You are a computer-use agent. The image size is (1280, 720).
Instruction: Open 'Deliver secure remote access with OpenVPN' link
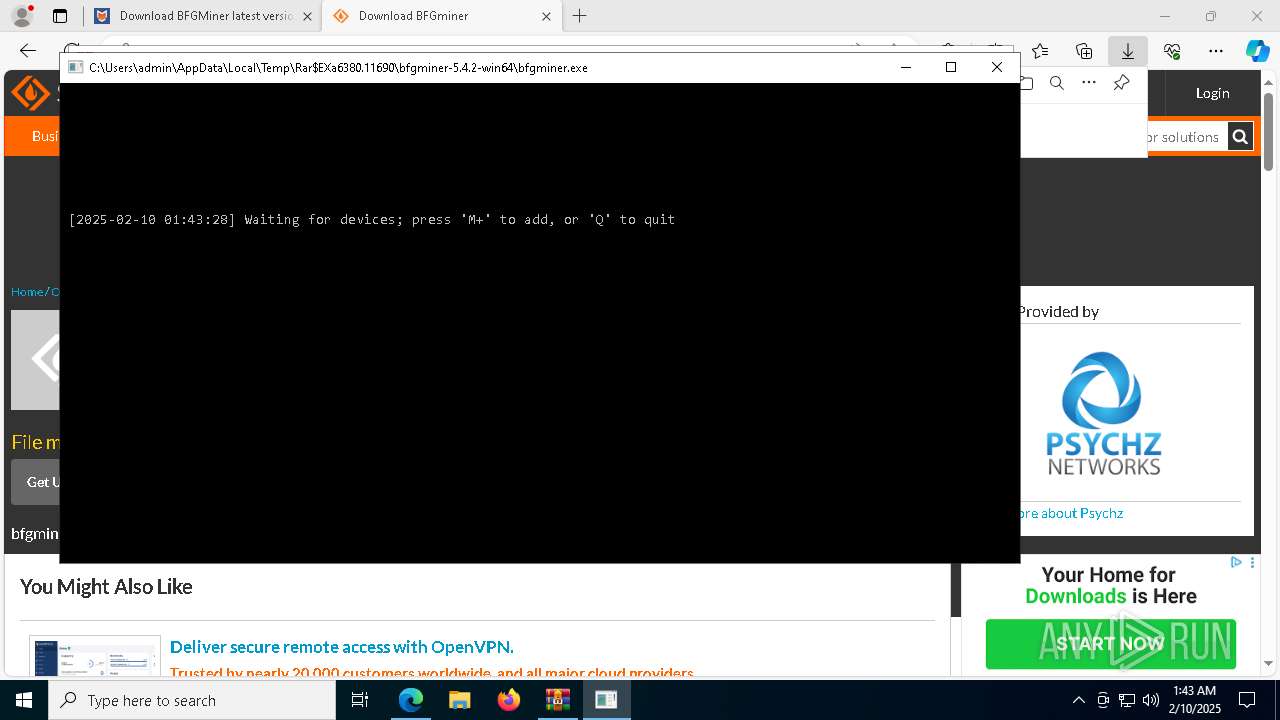[342, 647]
